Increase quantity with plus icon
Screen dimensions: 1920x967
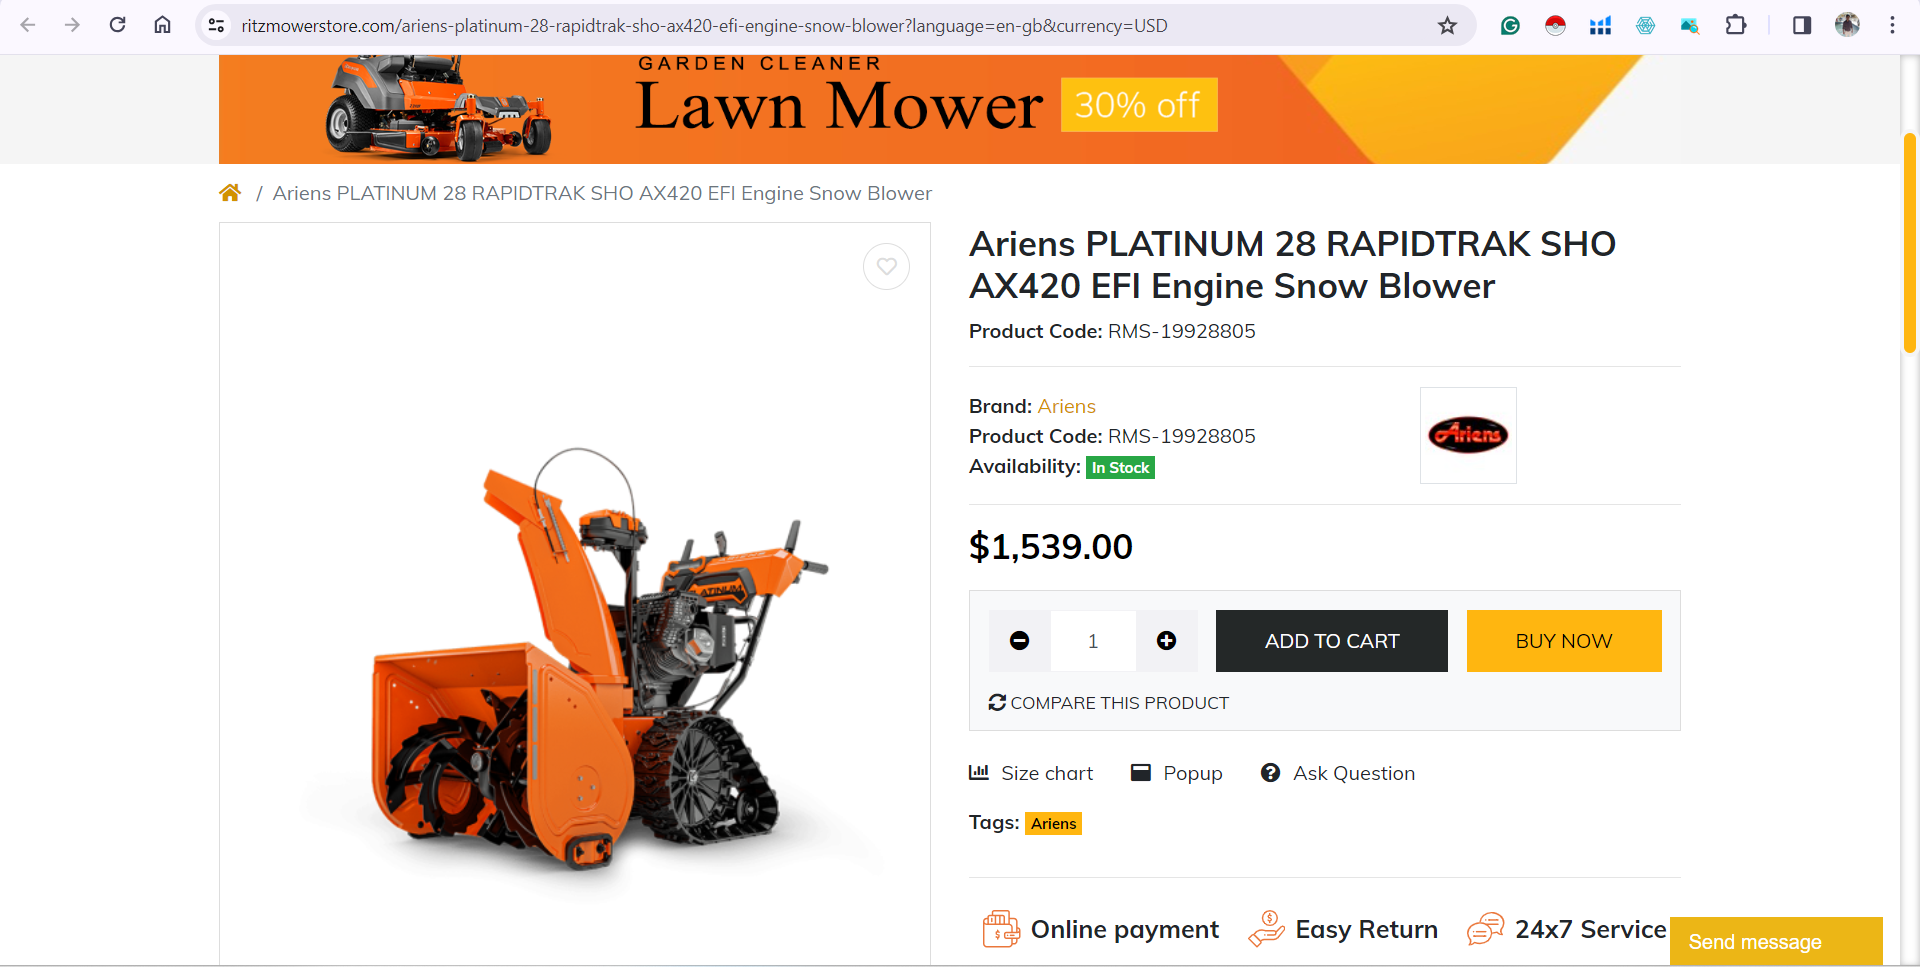1166,641
